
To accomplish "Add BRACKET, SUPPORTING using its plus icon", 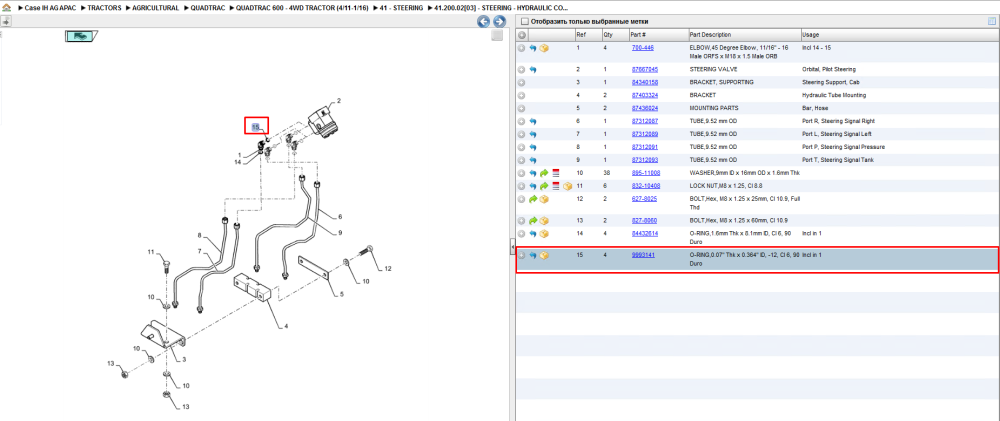I will point(521,82).
